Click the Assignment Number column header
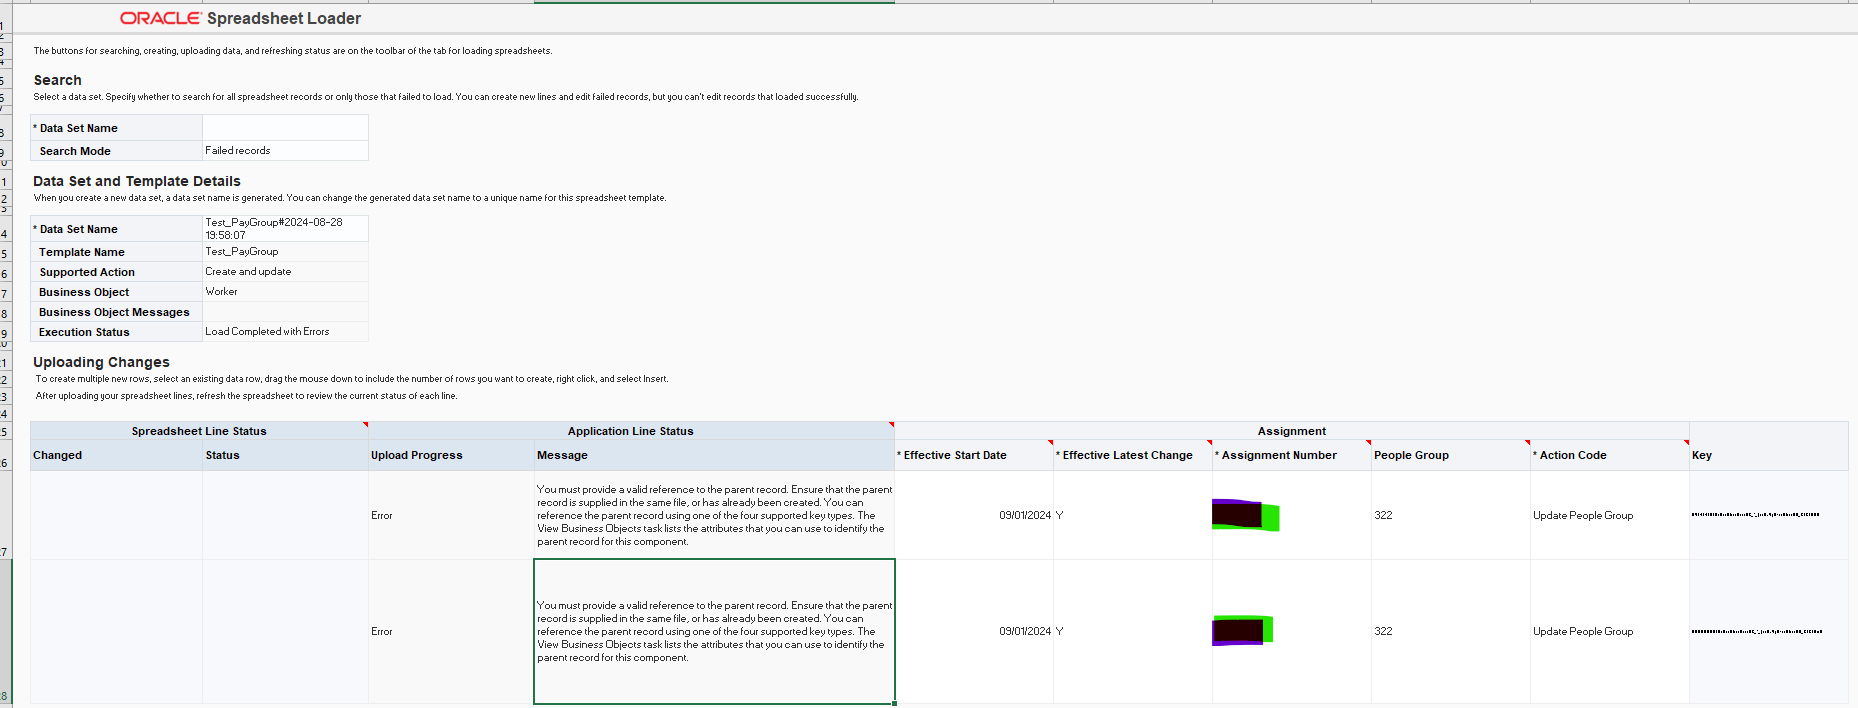The height and width of the screenshot is (708, 1858). (x=1292, y=455)
